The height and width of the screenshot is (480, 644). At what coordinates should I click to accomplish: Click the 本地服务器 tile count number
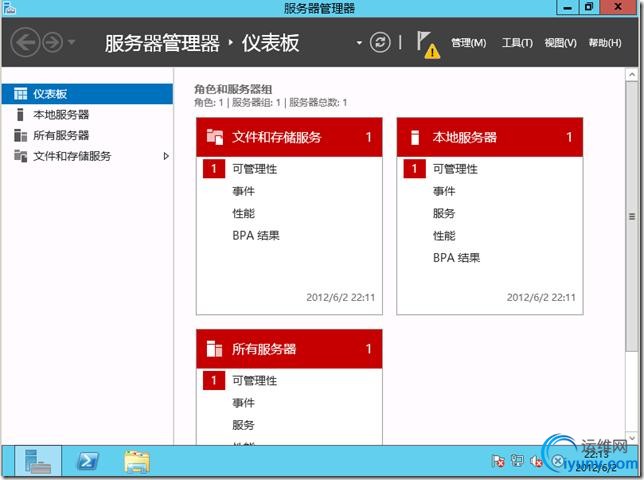[569, 137]
